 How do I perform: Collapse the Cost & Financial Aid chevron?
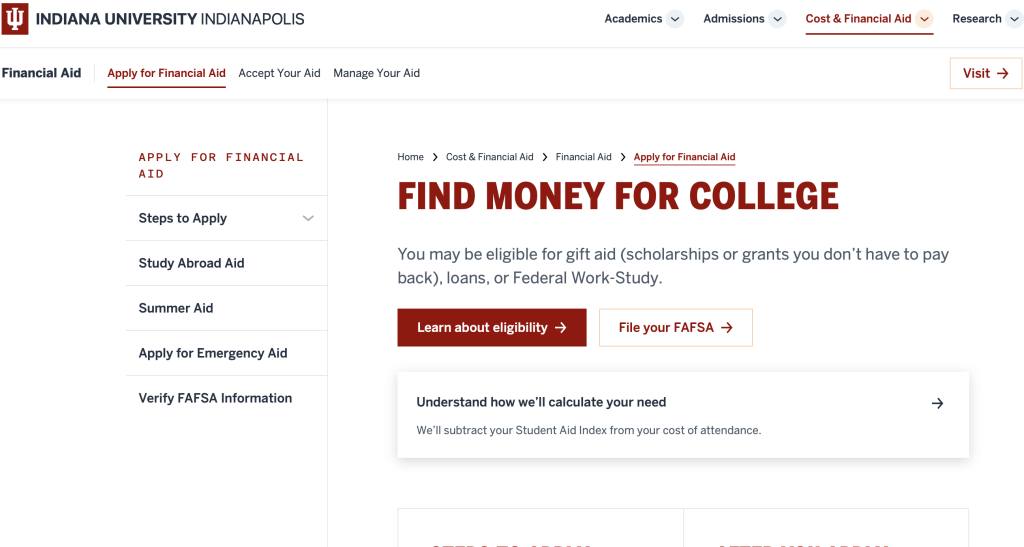(924, 19)
